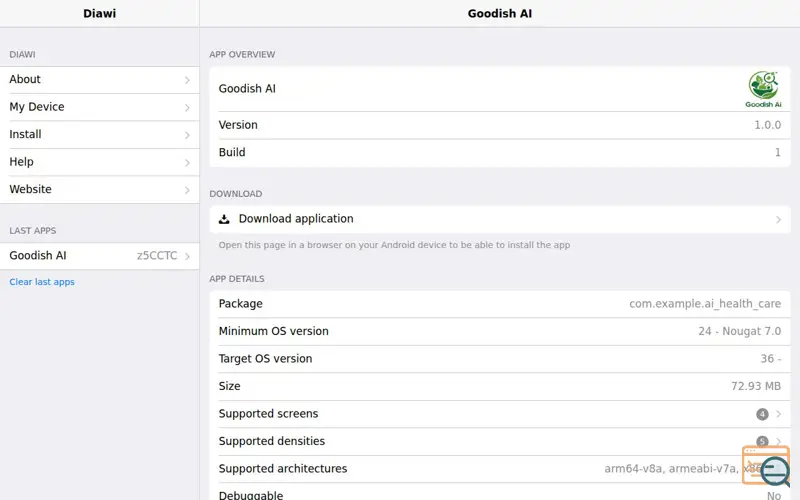Click Download application row
Viewport: 800px width, 500px height.
[x=499, y=219]
